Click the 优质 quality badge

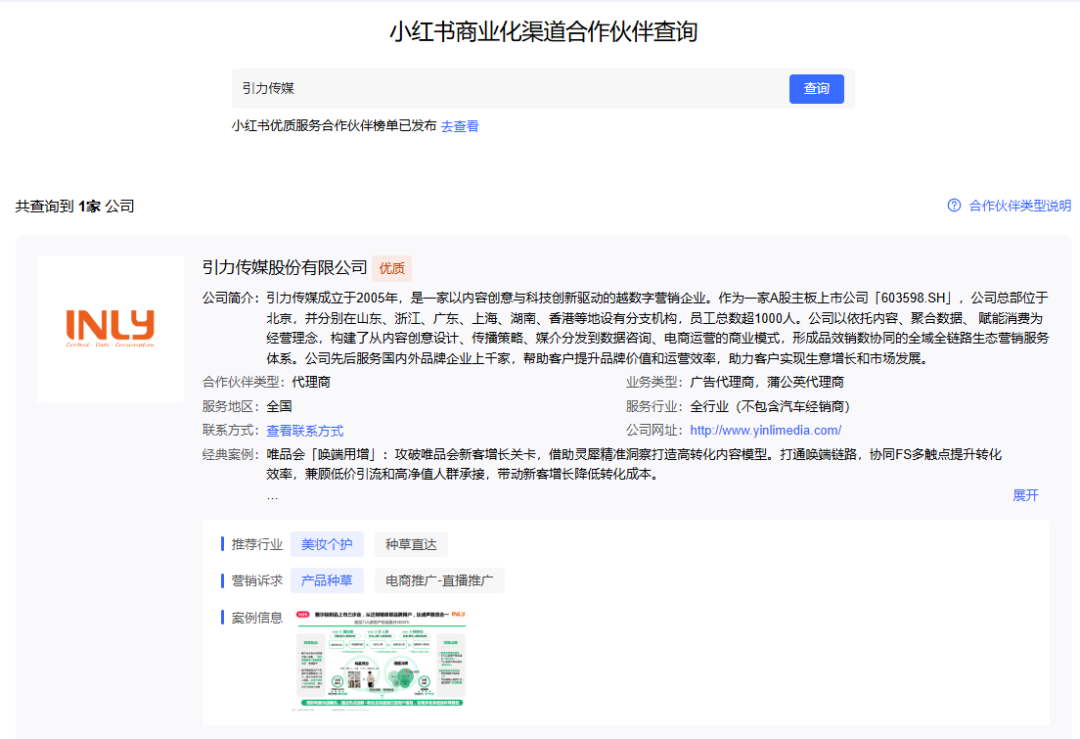tap(392, 269)
